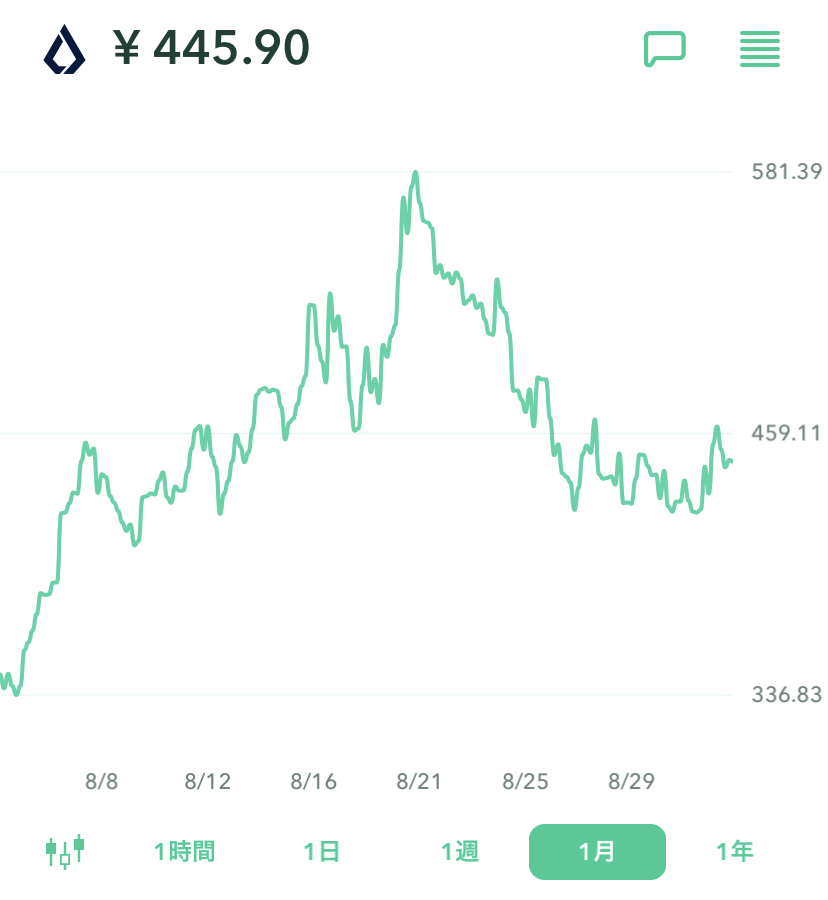Click the 336.83 price axis label
Image resolution: width=828 pixels, height=900 pixels.
(x=787, y=695)
